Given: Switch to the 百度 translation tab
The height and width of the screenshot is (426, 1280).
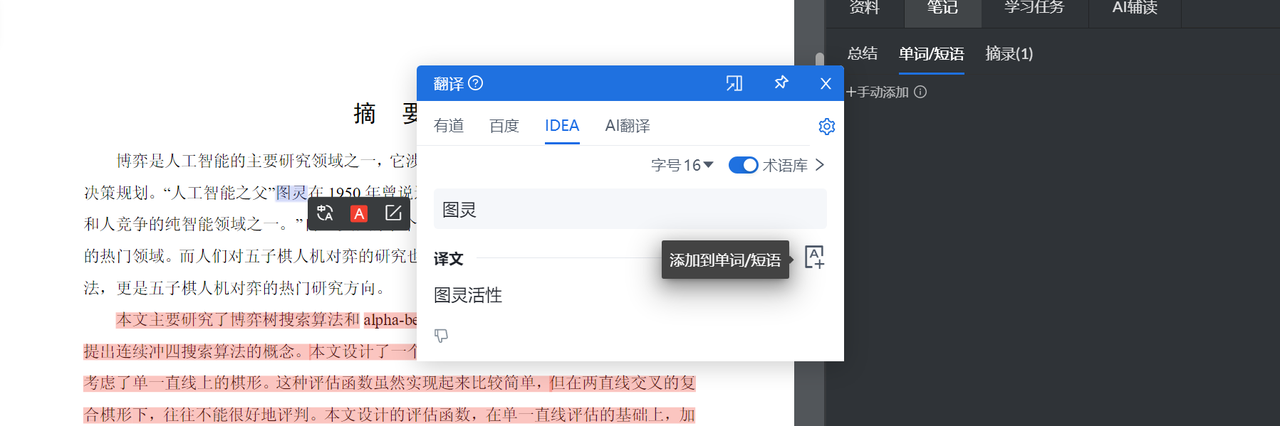Looking at the screenshot, I should (x=504, y=126).
